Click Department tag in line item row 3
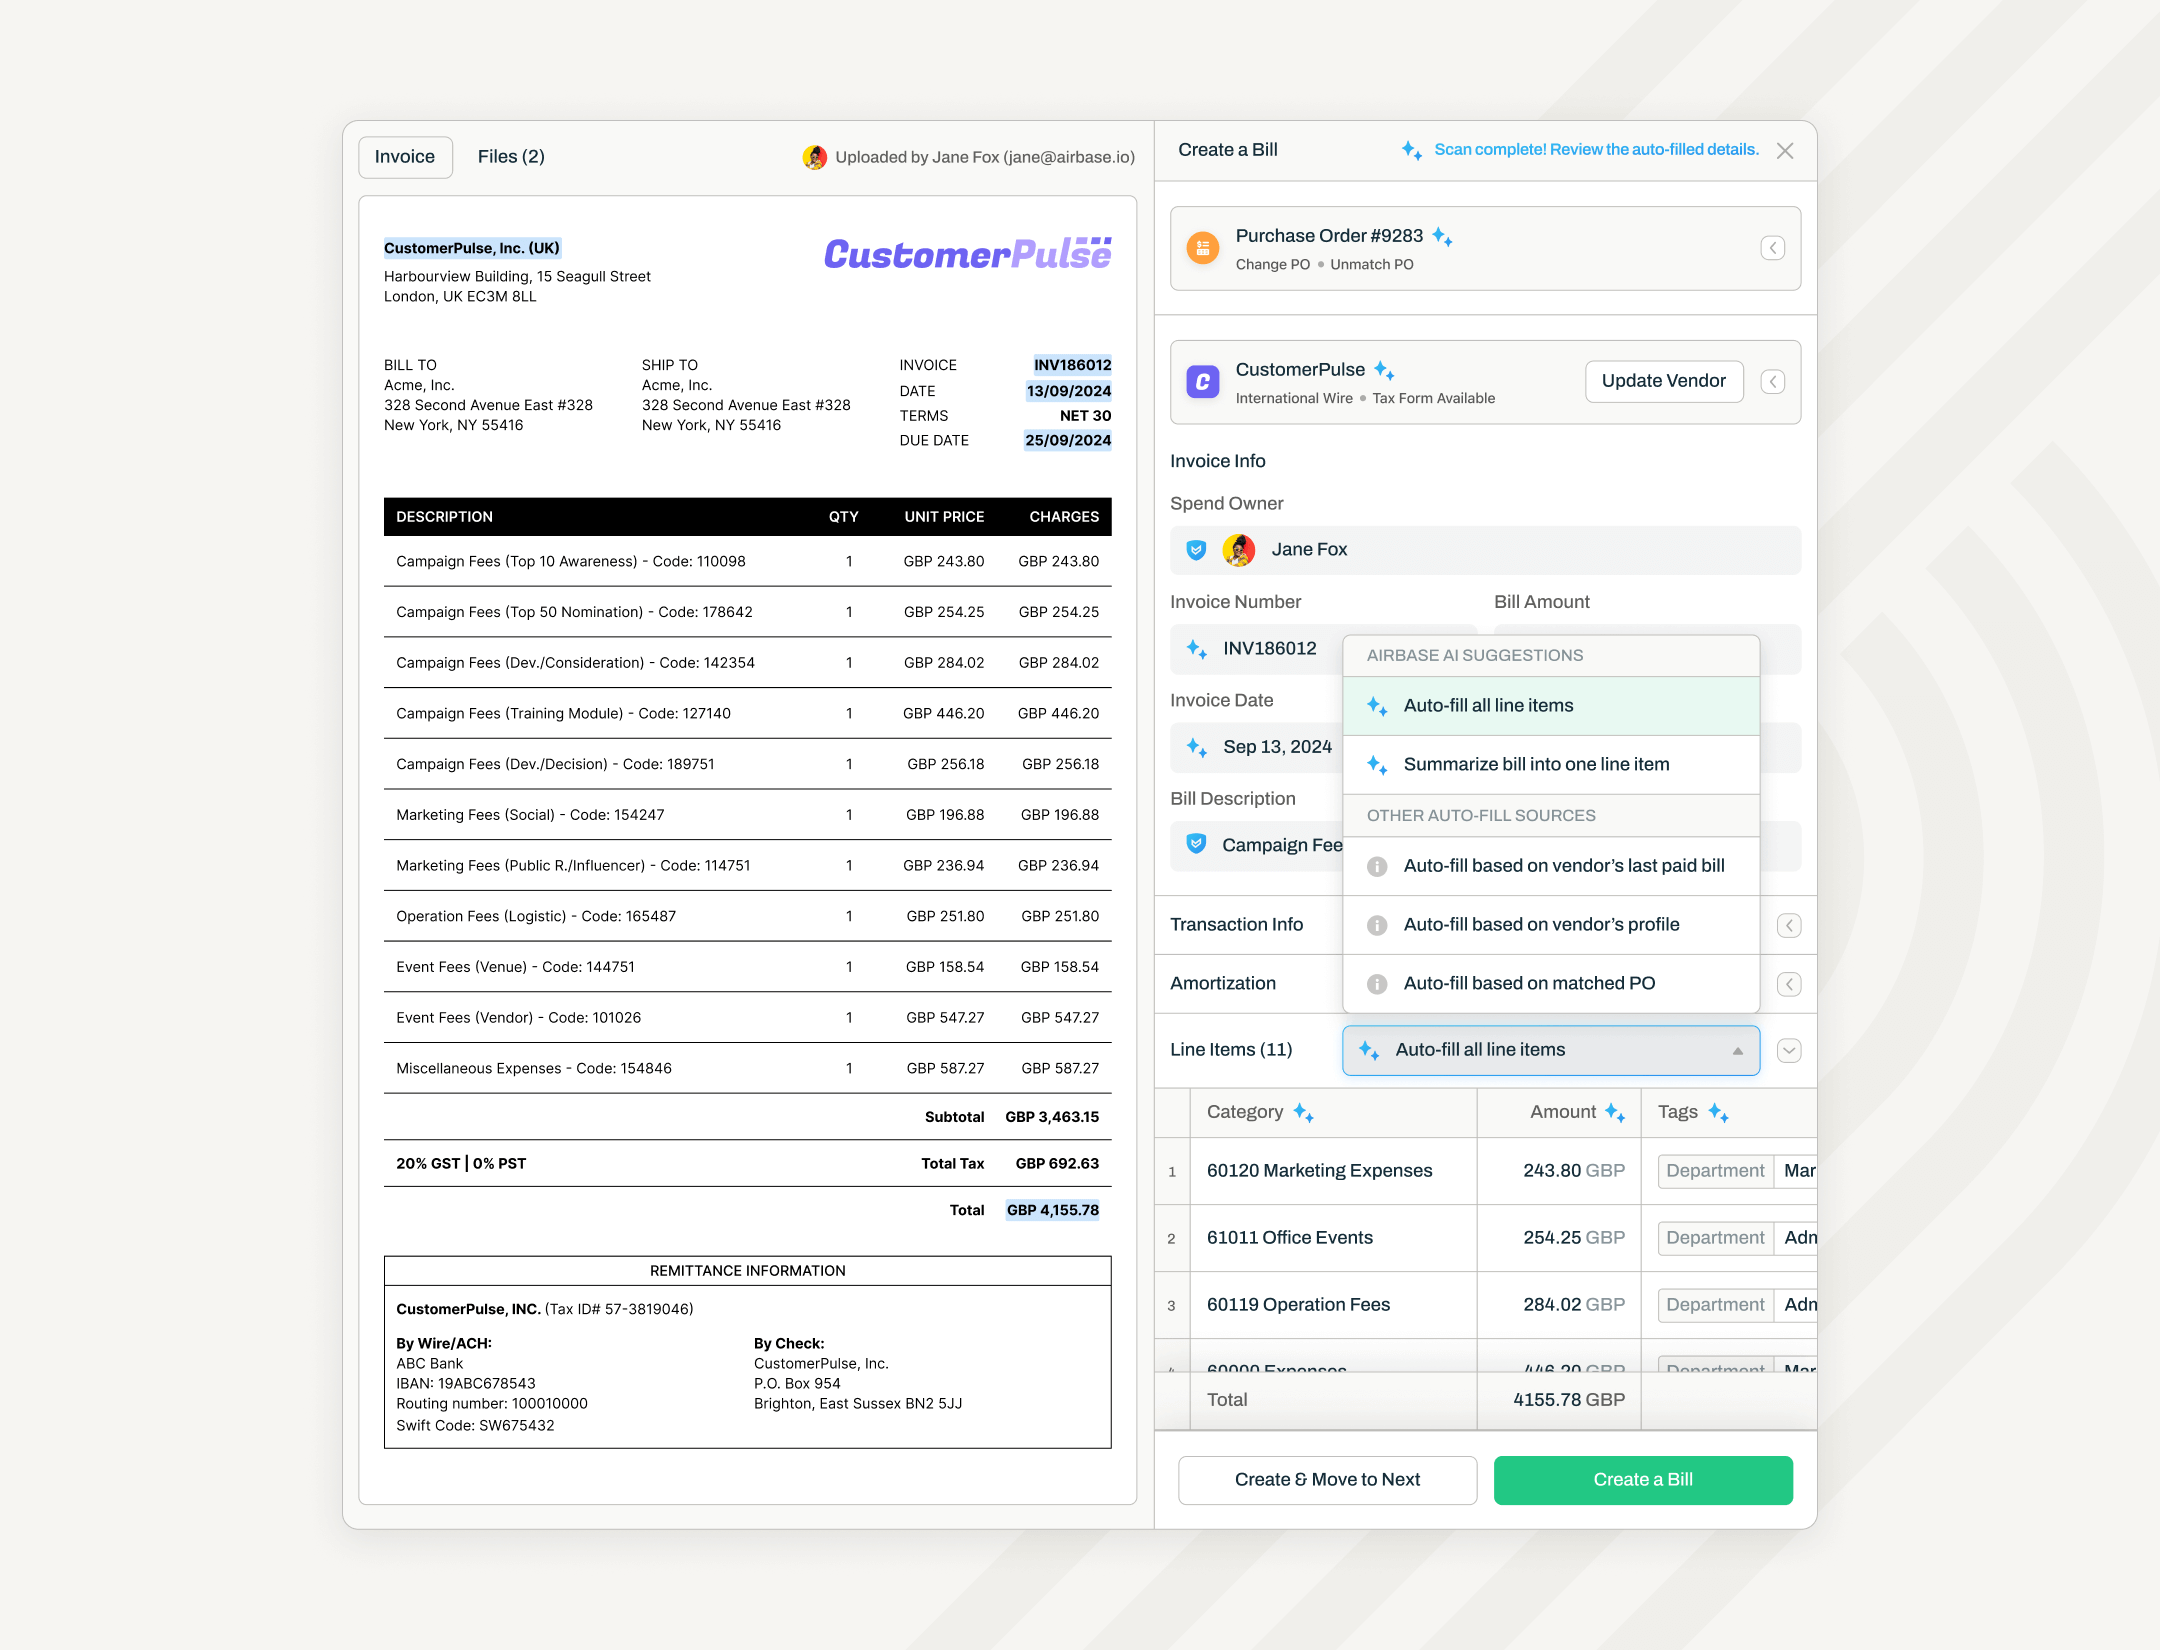2160x1650 pixels. point(1716,1305)
